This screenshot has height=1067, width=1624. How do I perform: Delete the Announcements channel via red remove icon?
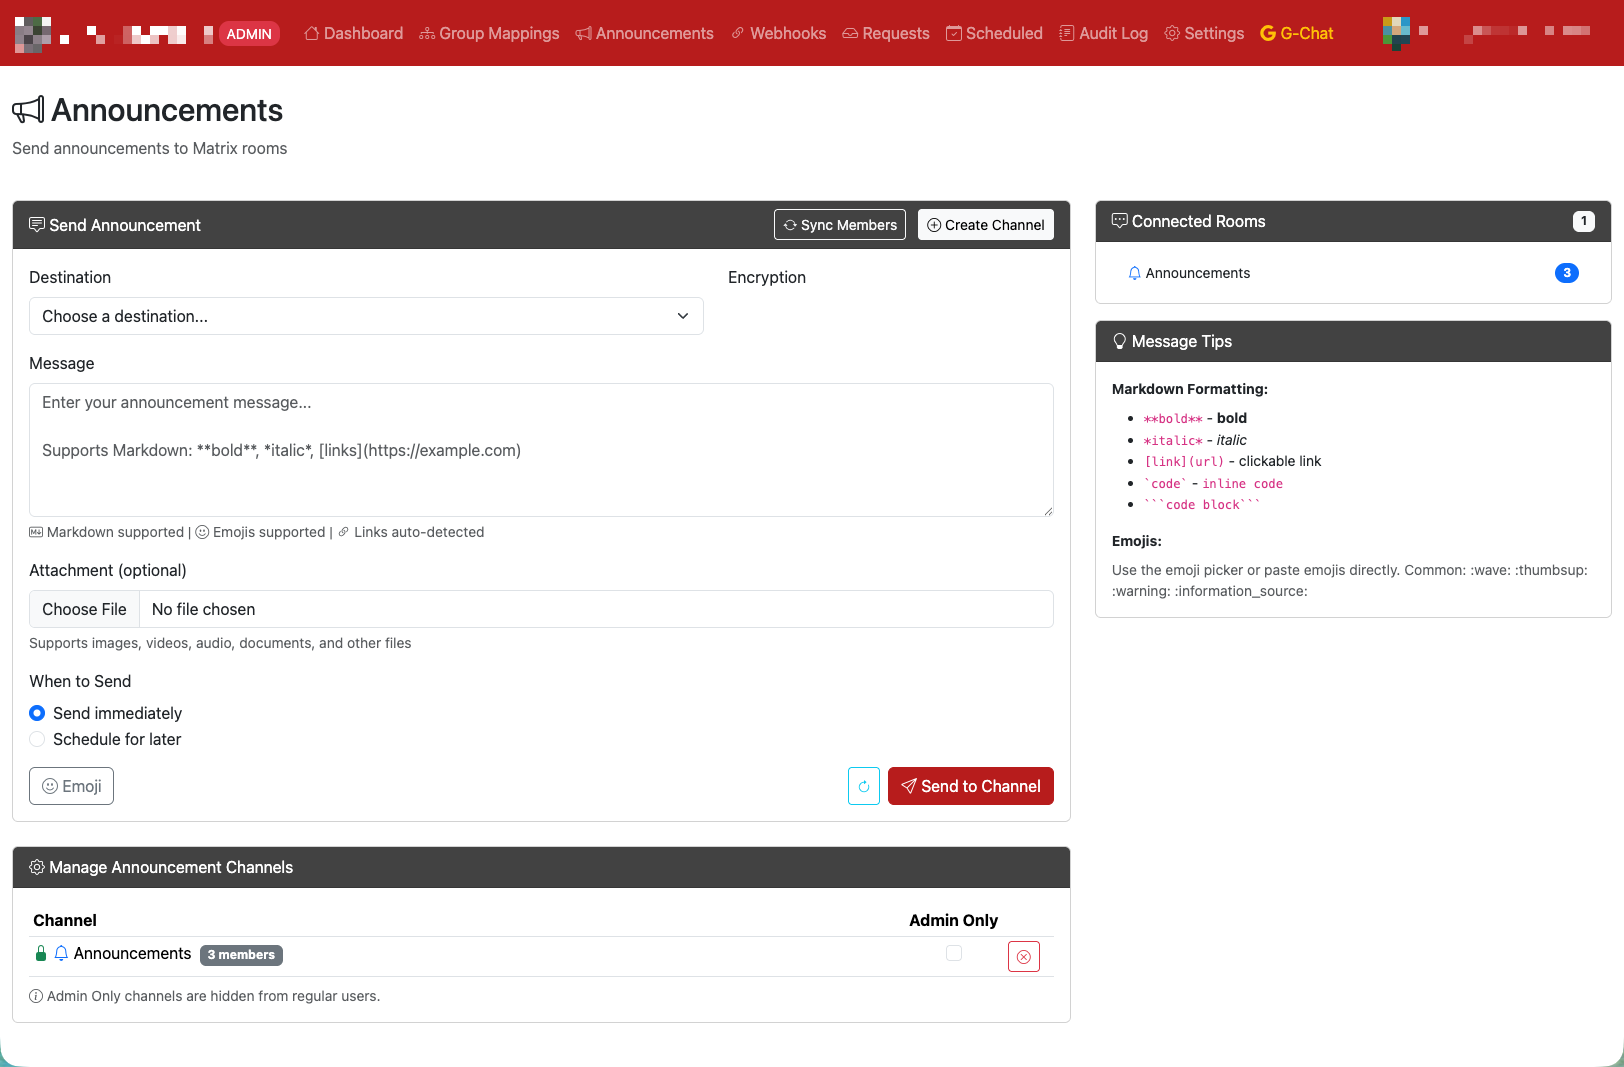(1023, 956)
